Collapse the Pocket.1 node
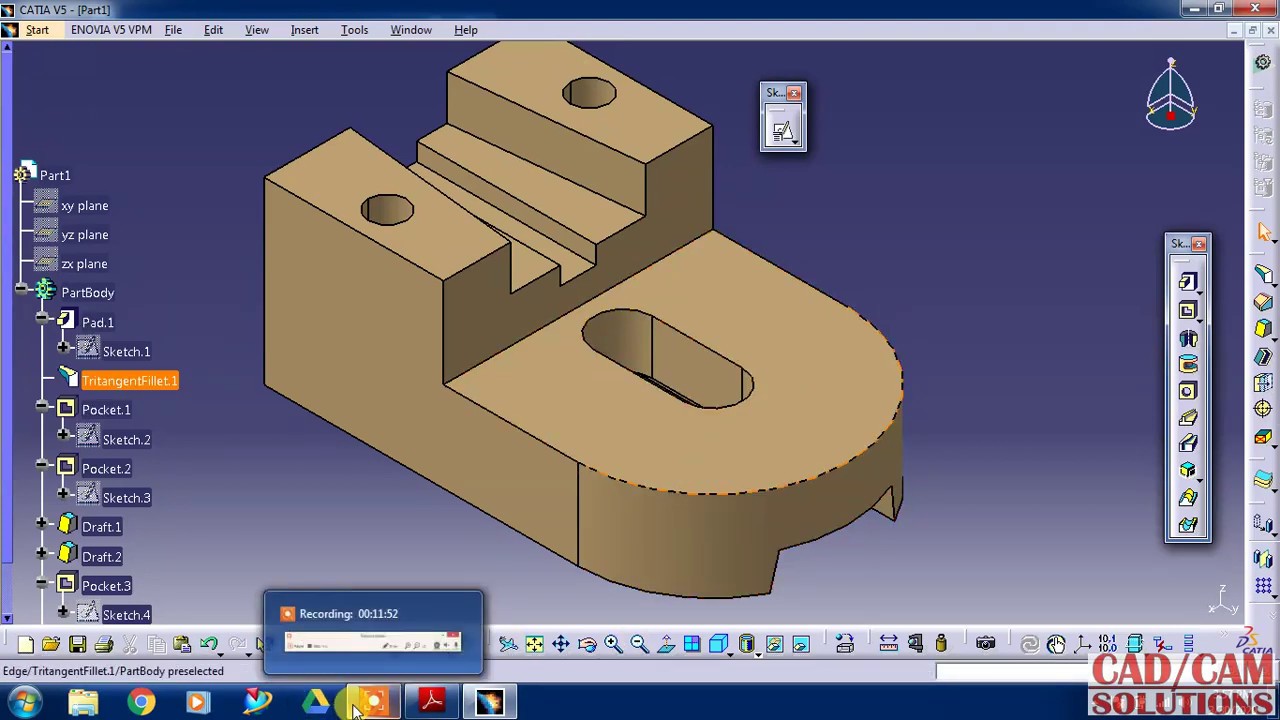 [x=41, y=408]
